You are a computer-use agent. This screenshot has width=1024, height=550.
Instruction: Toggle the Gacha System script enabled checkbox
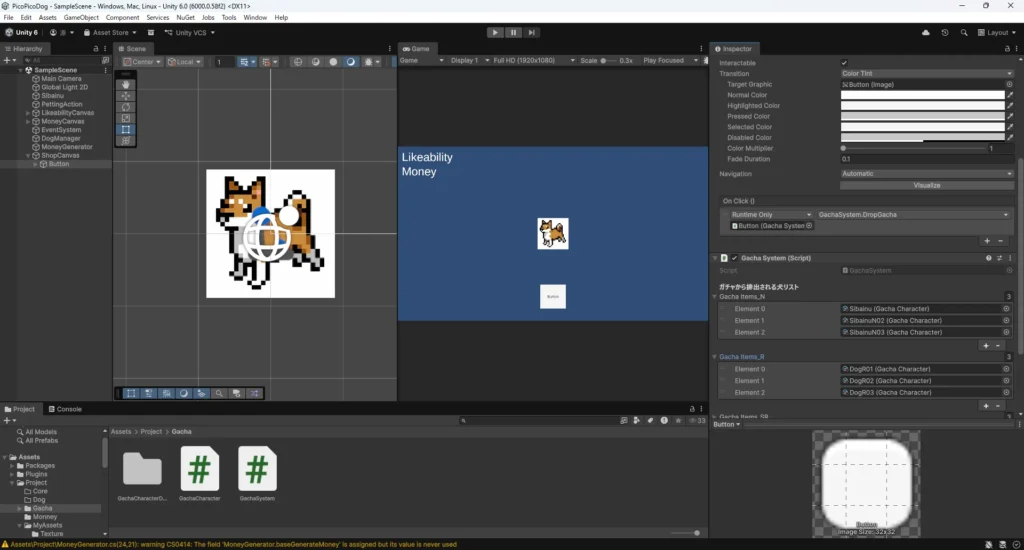point(734,258)
